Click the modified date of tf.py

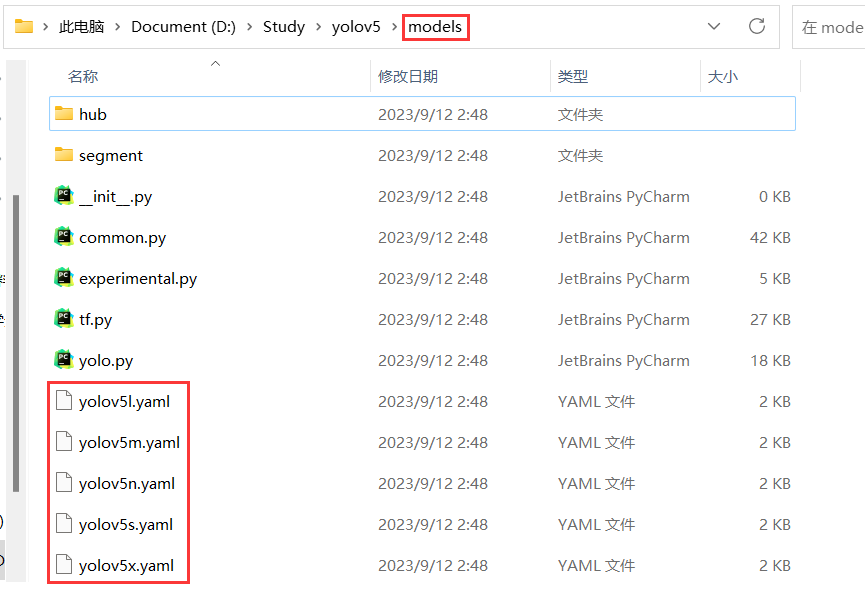tap(433, 320)
